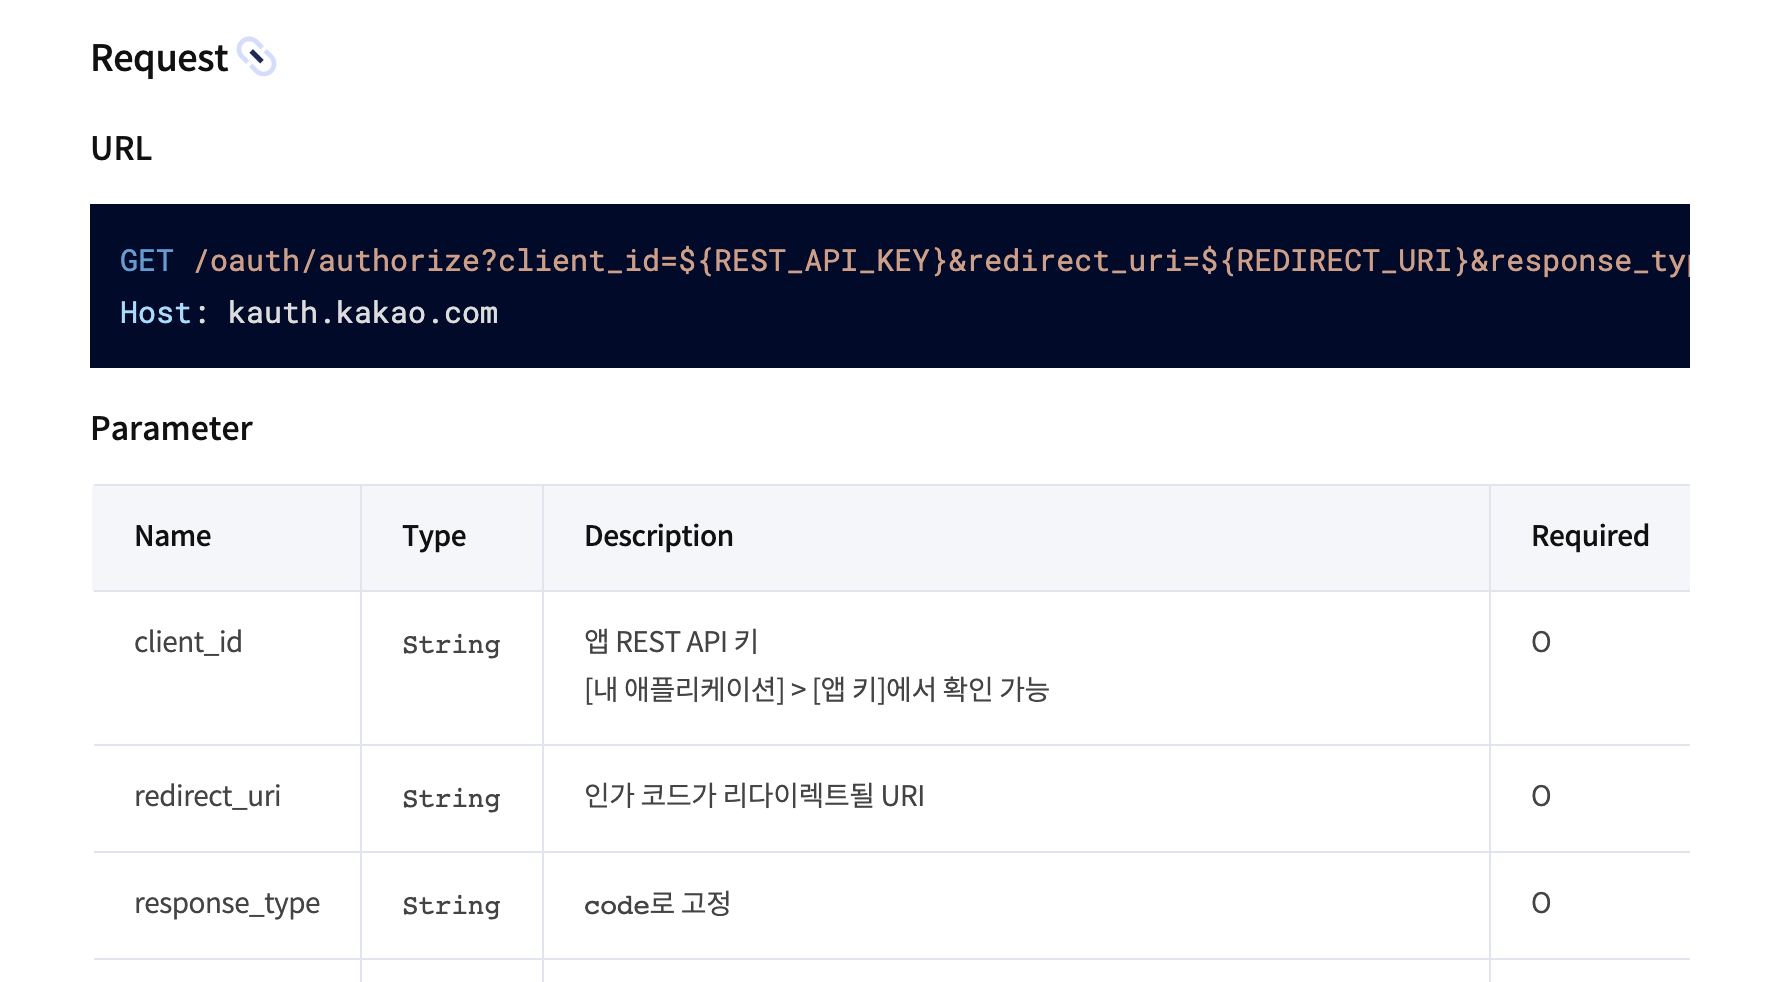1782x982 pixels.
Task: Click the Required column header
Action: point(1590,537)
